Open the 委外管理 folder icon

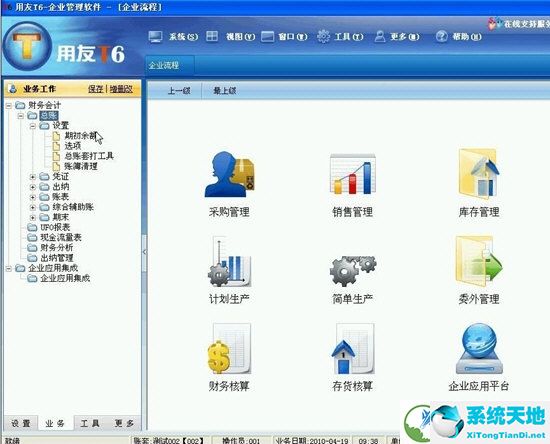(479, 261)
